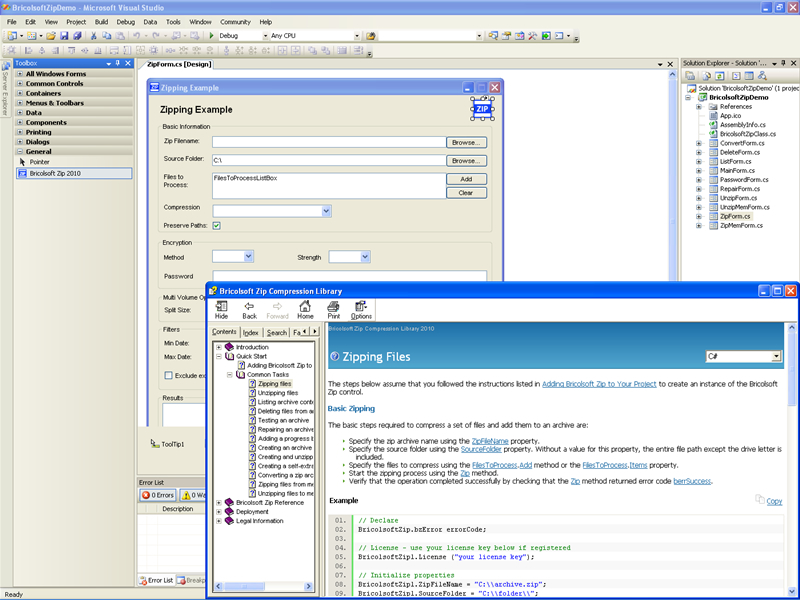The height and width of the screenshot is (600, 800).
Task: Collapse the Quick Start book in help contents
Action: [219, 356]
